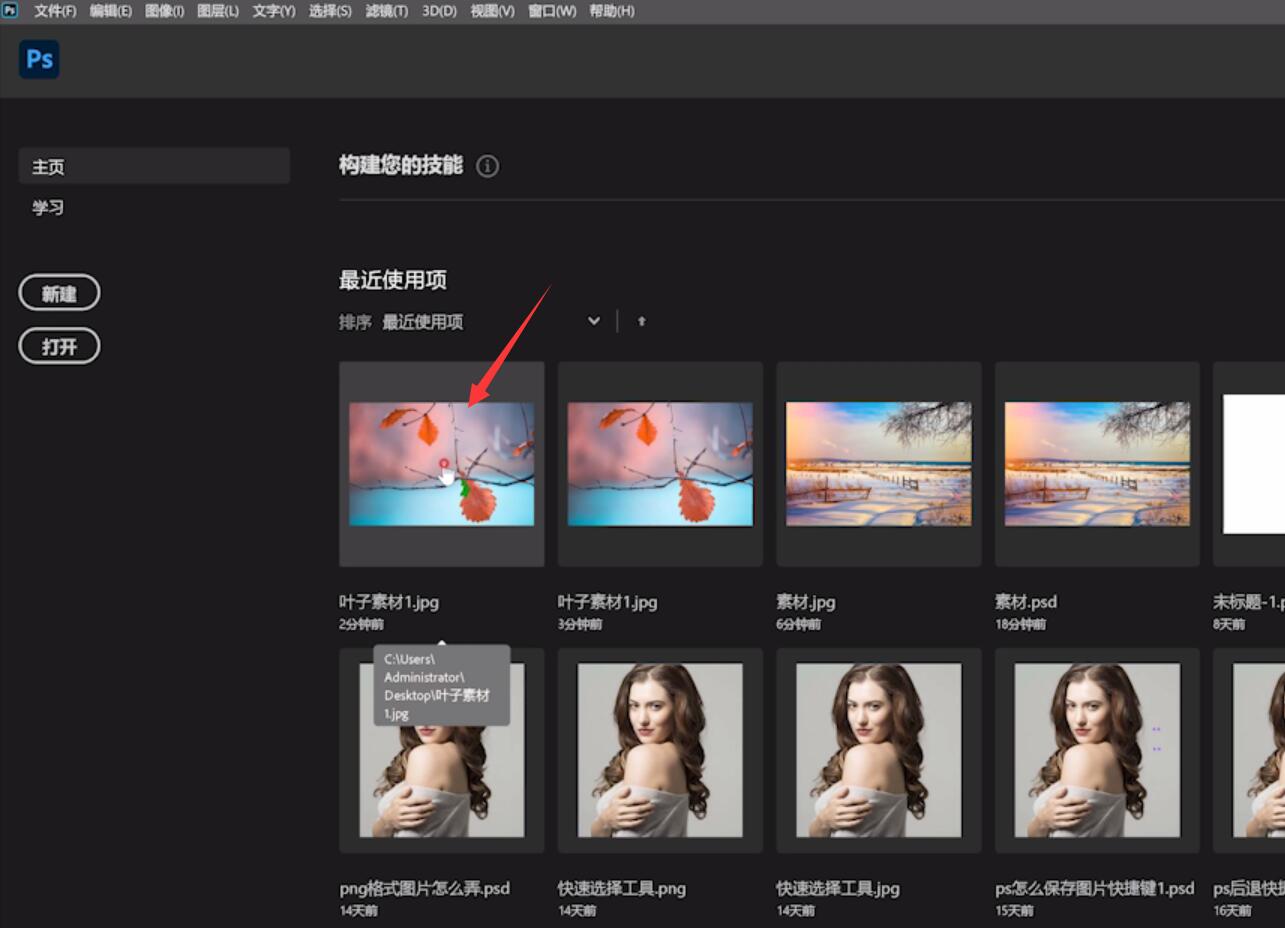Screen dimensions: 1285x928
Task: Open the 窗口(W) menu
Action: click(552, 11)
